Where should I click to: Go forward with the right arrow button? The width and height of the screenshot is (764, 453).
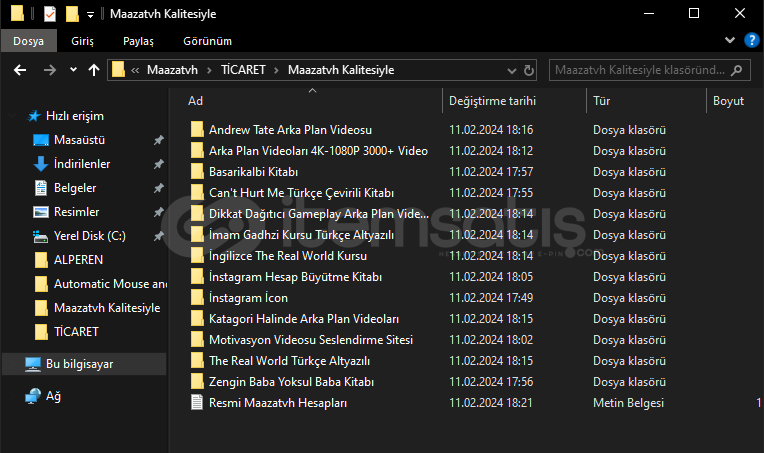point(50,70)
